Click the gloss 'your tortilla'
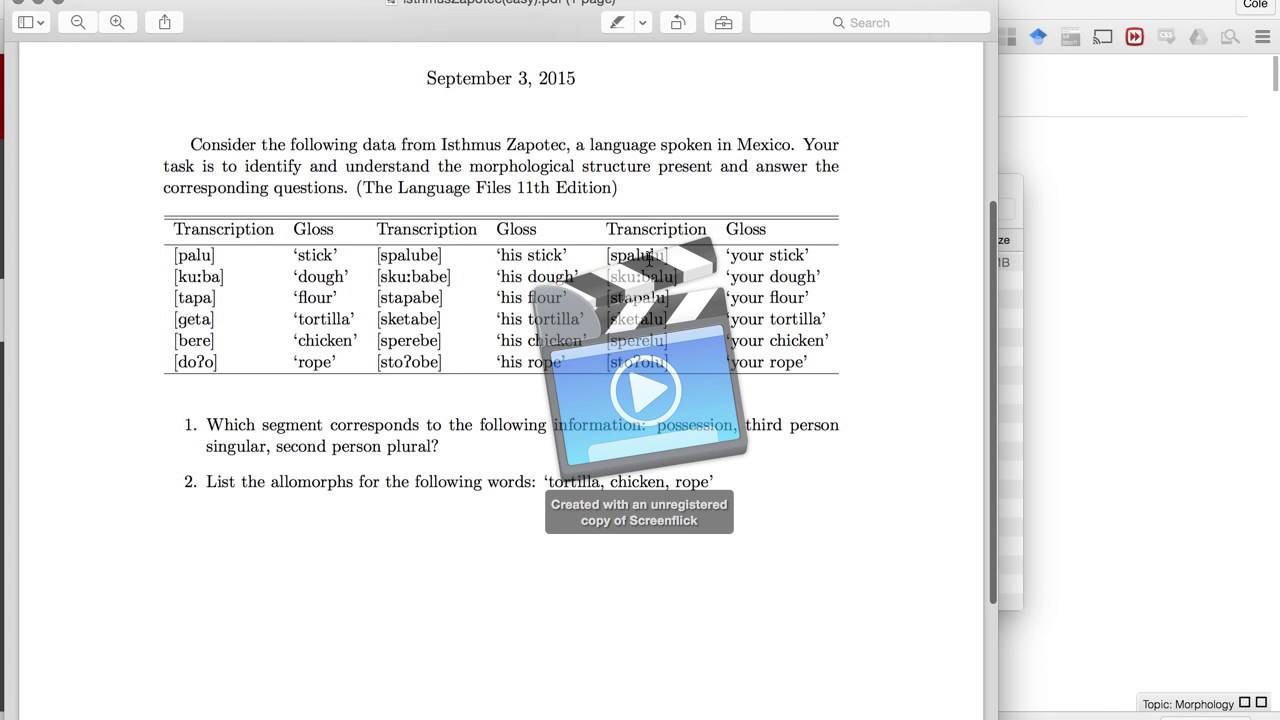1280x720 pixels. coord(776,319)
